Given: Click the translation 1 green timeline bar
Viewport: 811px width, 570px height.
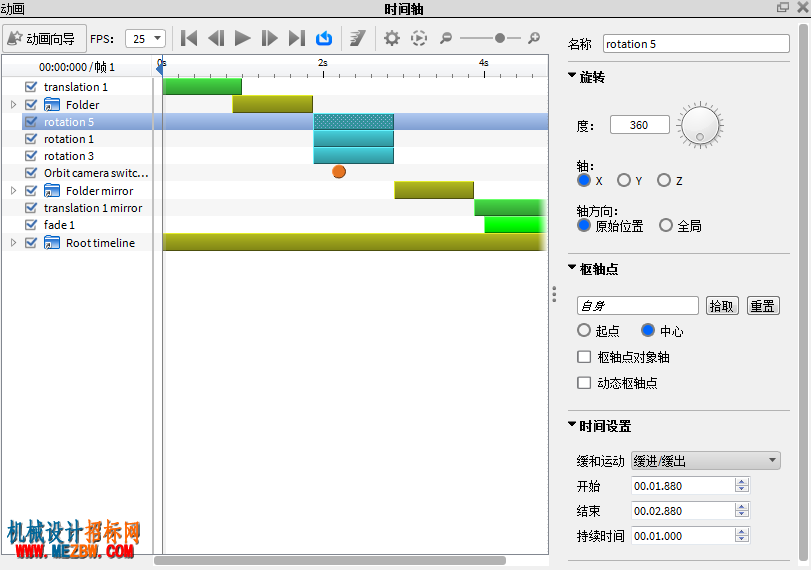Looking at the screenshot, I should pos(202,86).
